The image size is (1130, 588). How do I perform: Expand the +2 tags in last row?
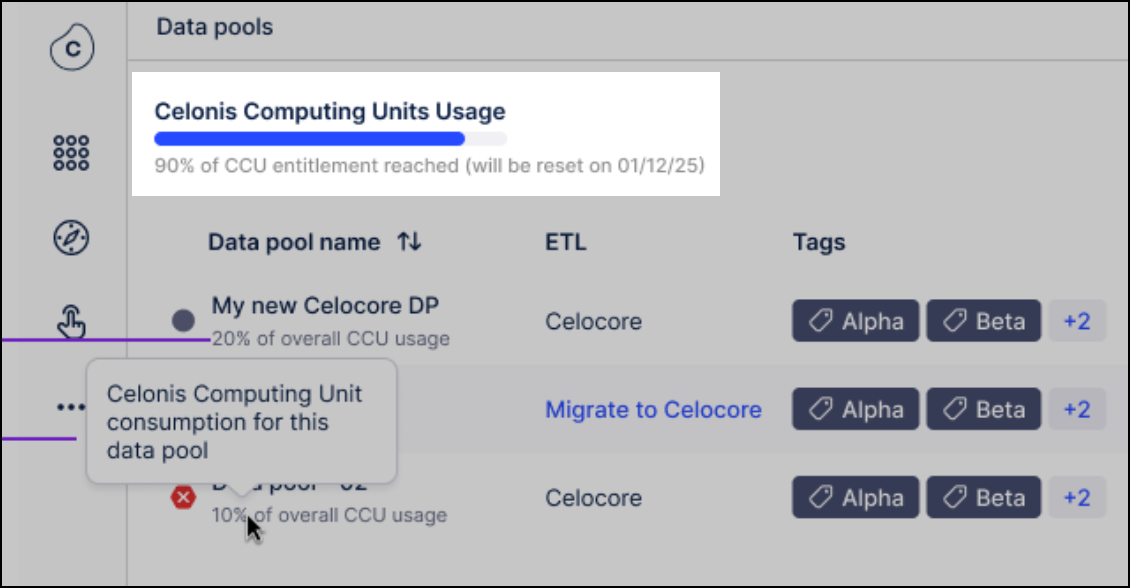coord(1076,497)
